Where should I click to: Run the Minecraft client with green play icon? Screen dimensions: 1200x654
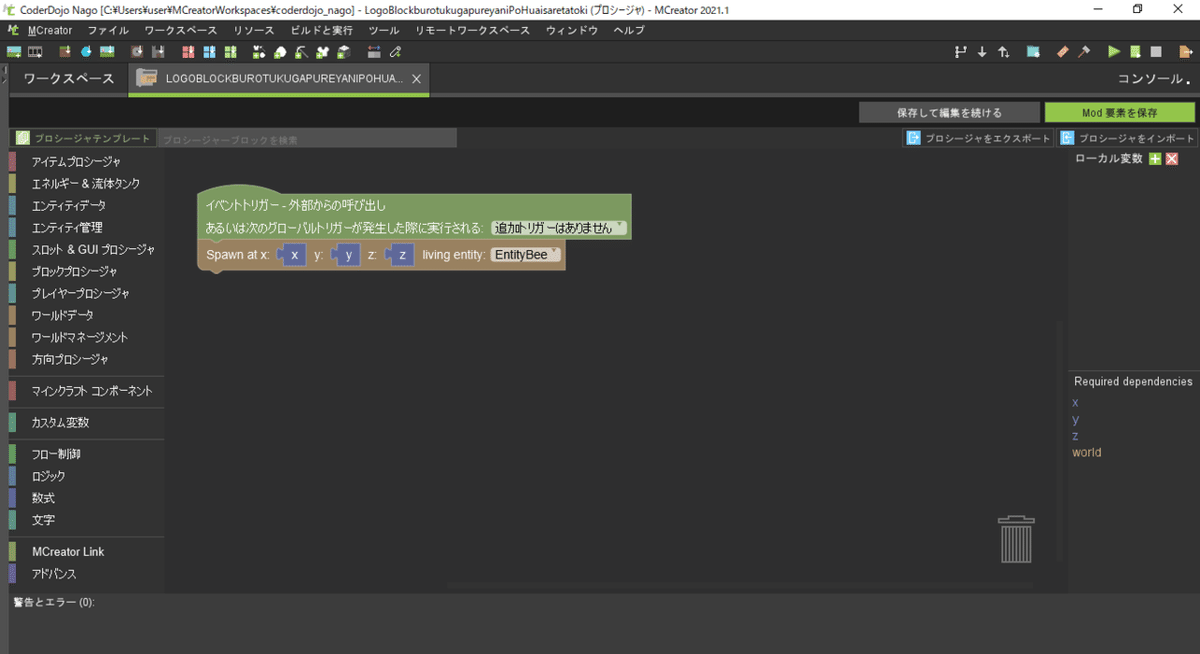[x=1113, y=51]
